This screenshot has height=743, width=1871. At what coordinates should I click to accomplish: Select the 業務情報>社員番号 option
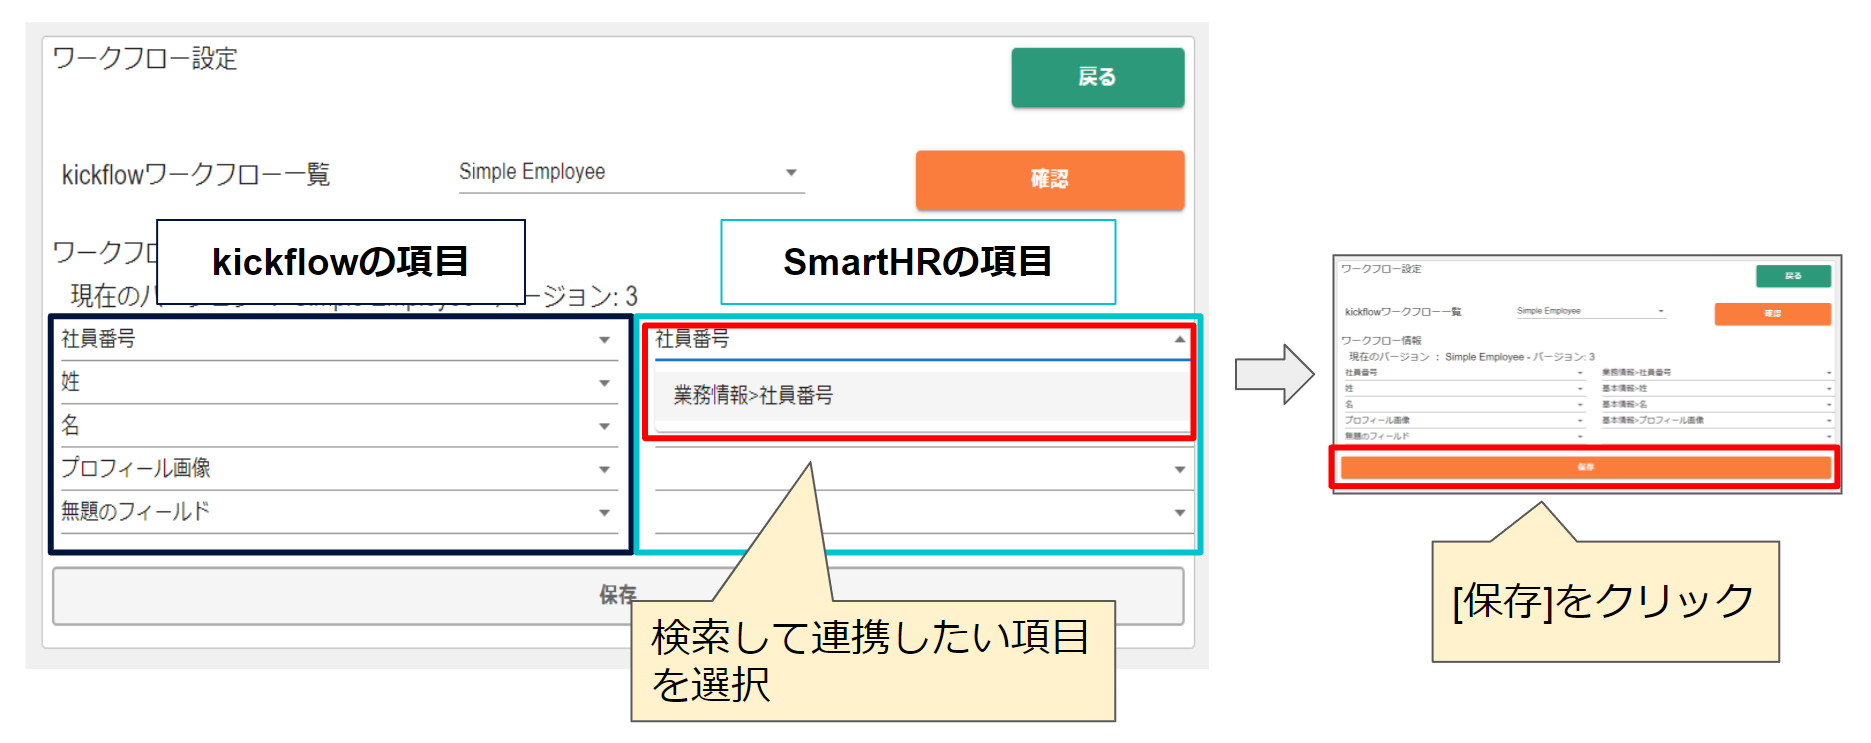coord(921,396)
